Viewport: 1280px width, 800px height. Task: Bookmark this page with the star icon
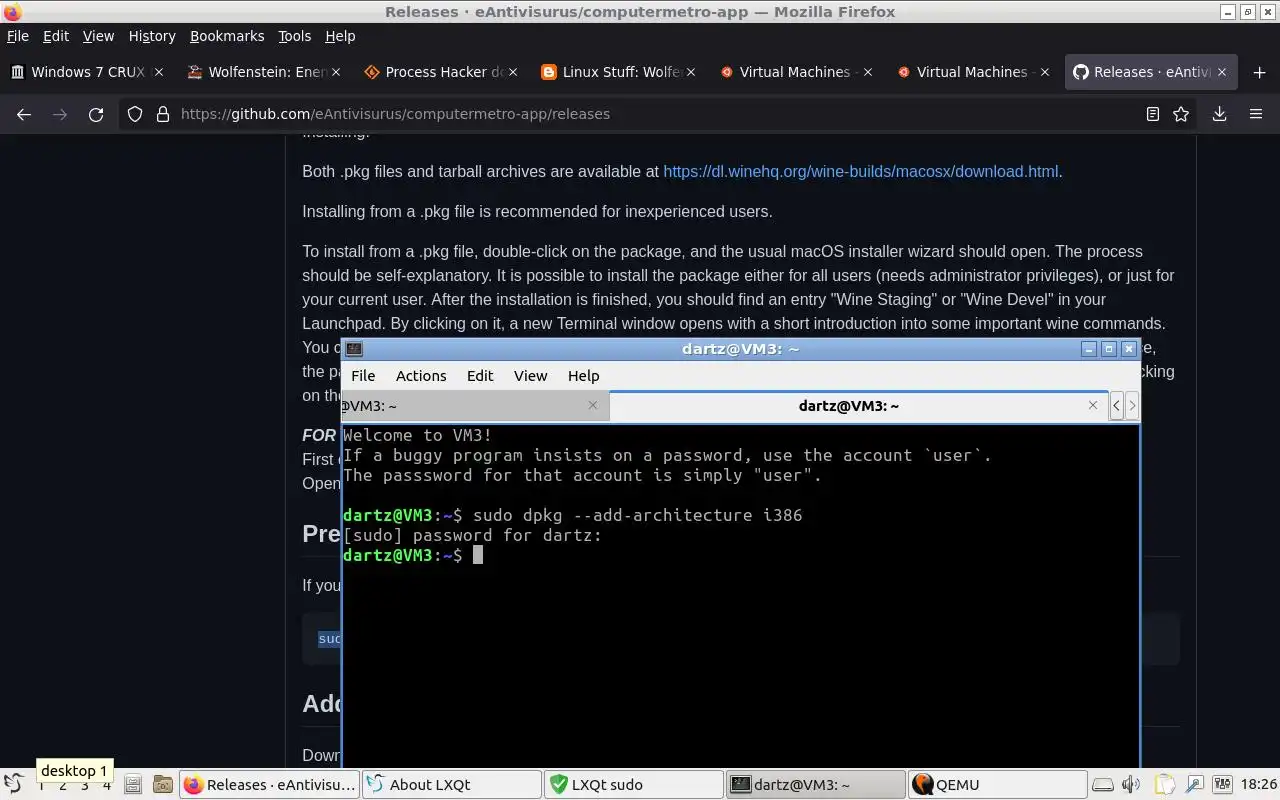1181,114
